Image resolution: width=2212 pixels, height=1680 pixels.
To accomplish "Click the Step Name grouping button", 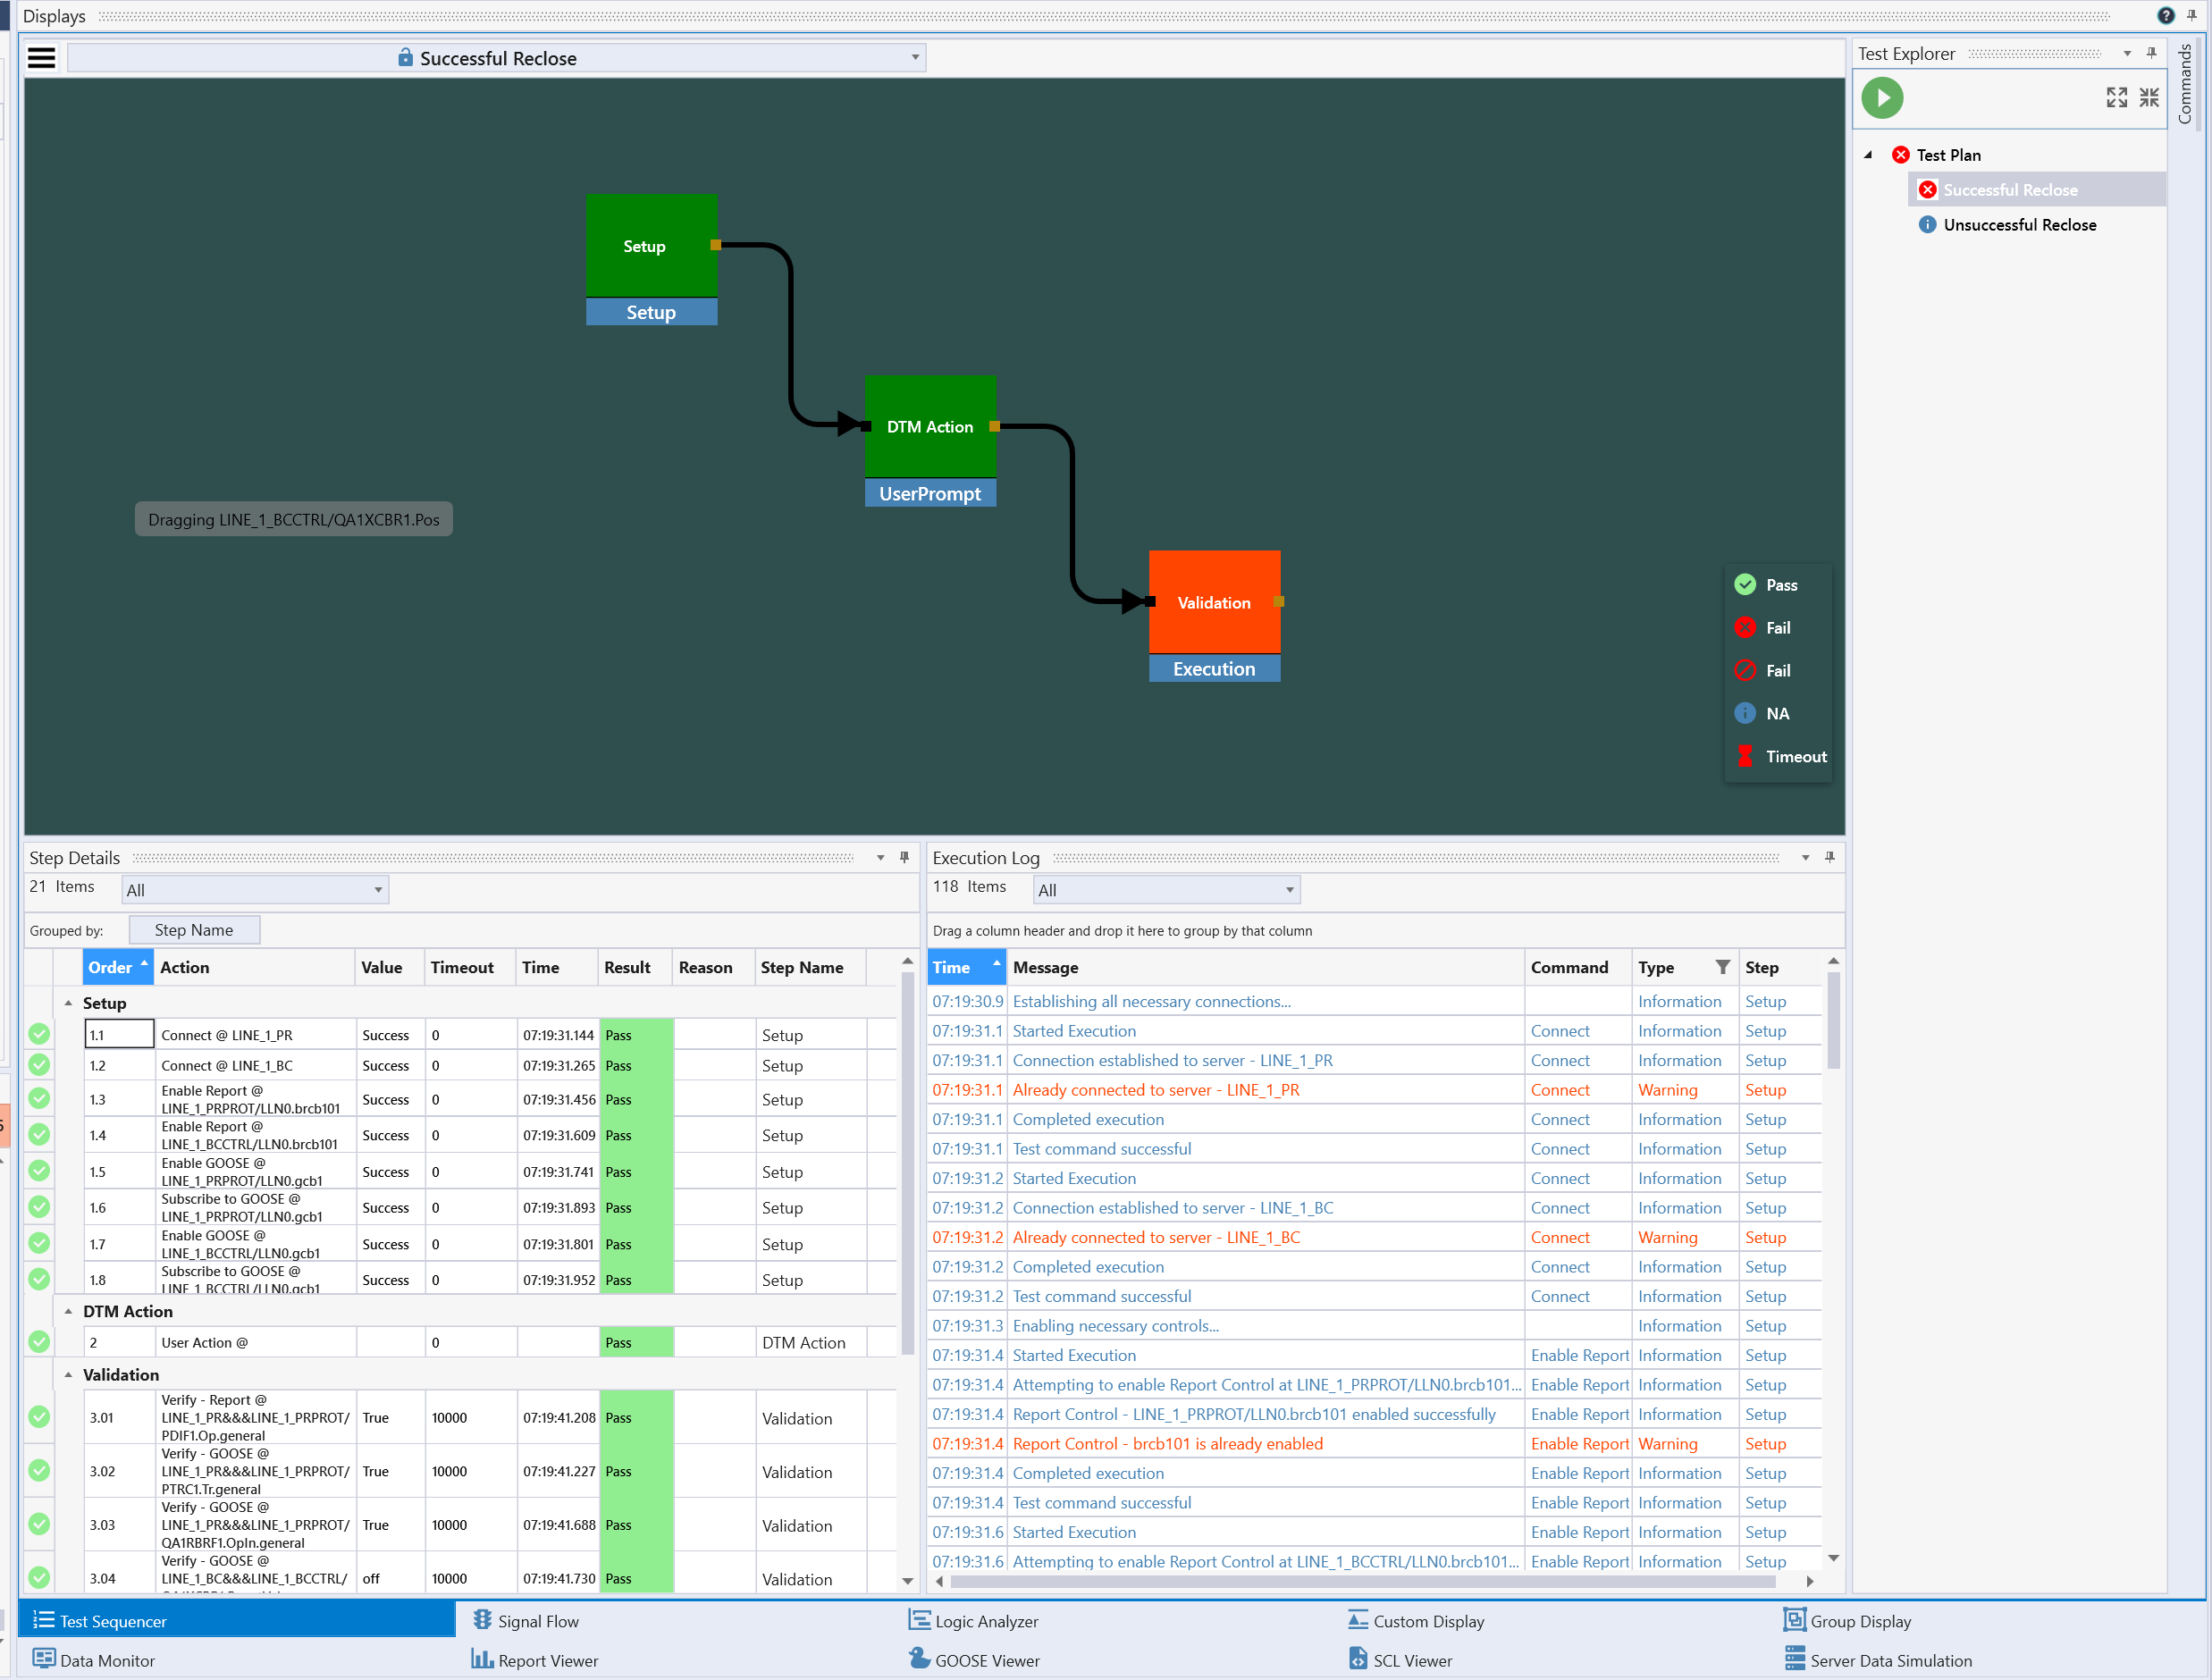I will (x=194, y=929).
